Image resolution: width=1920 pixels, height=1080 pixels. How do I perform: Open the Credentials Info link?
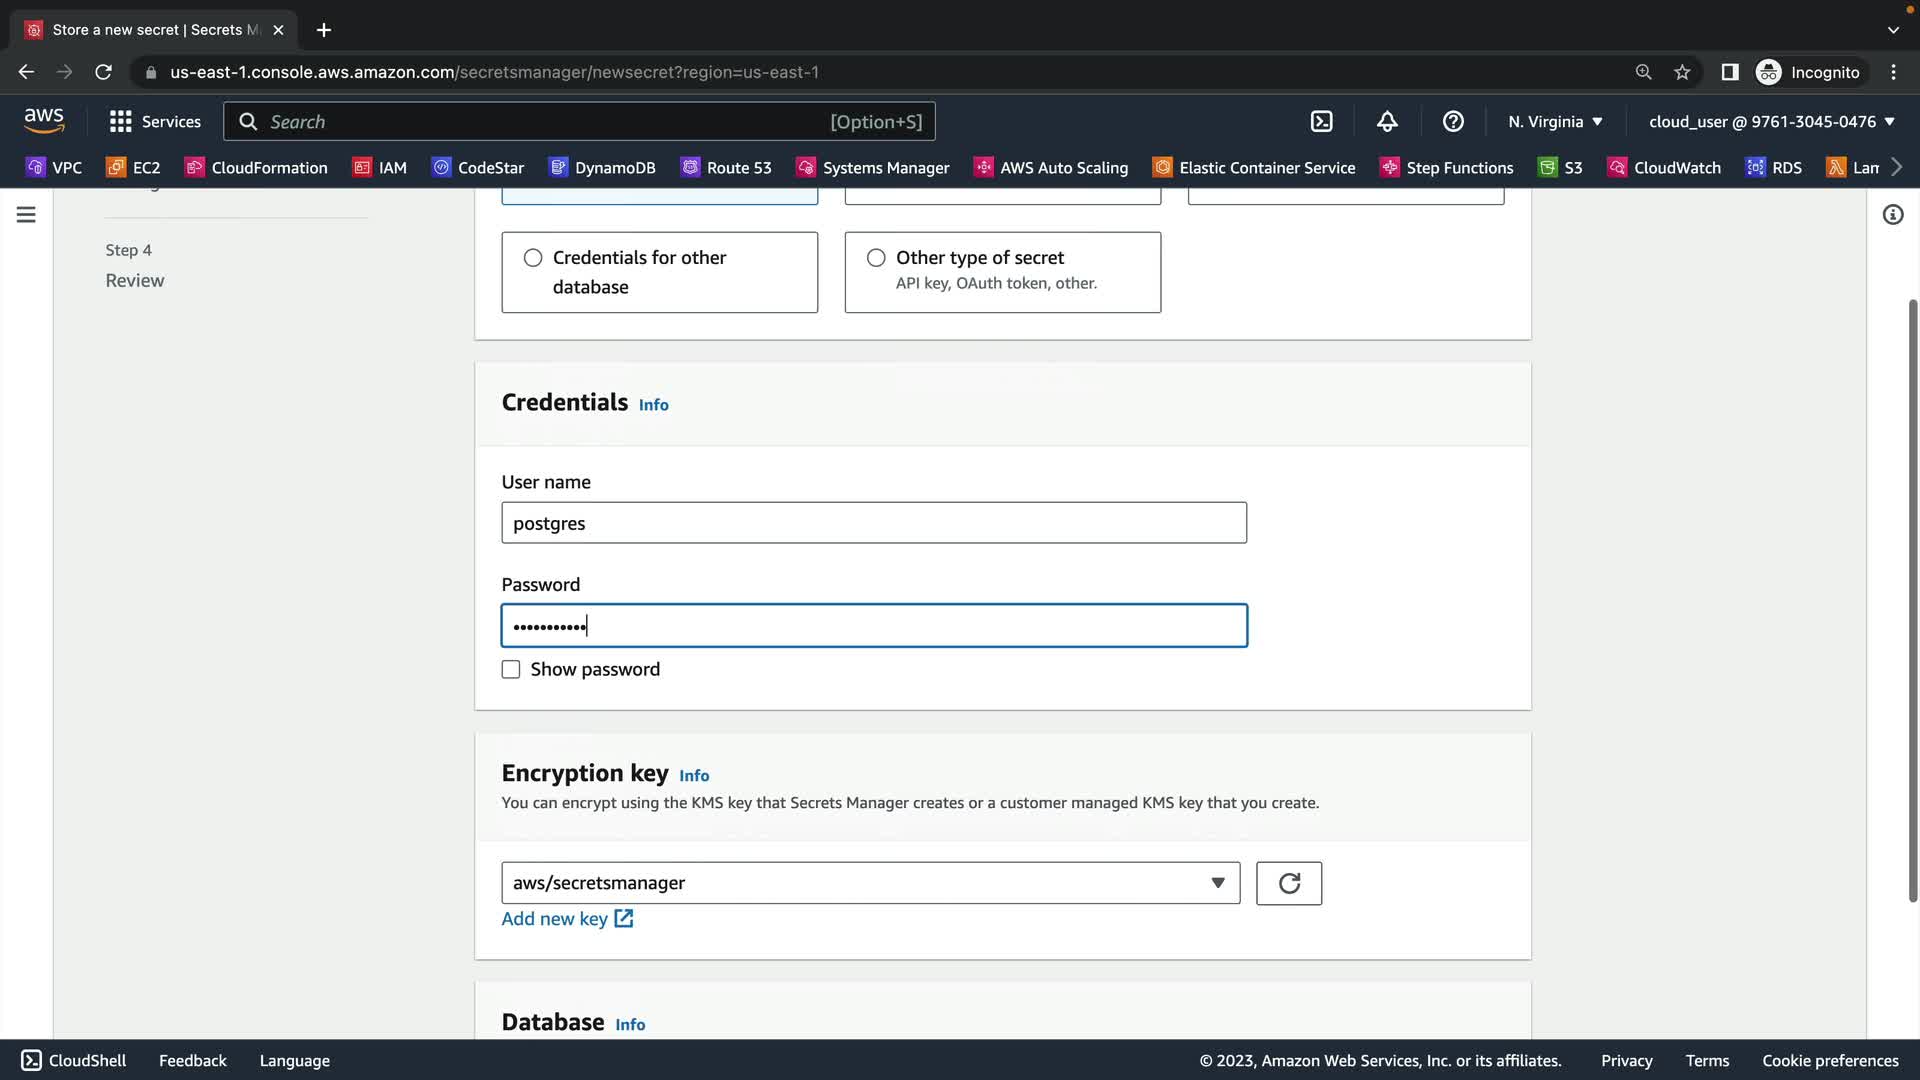pos(653,405)
